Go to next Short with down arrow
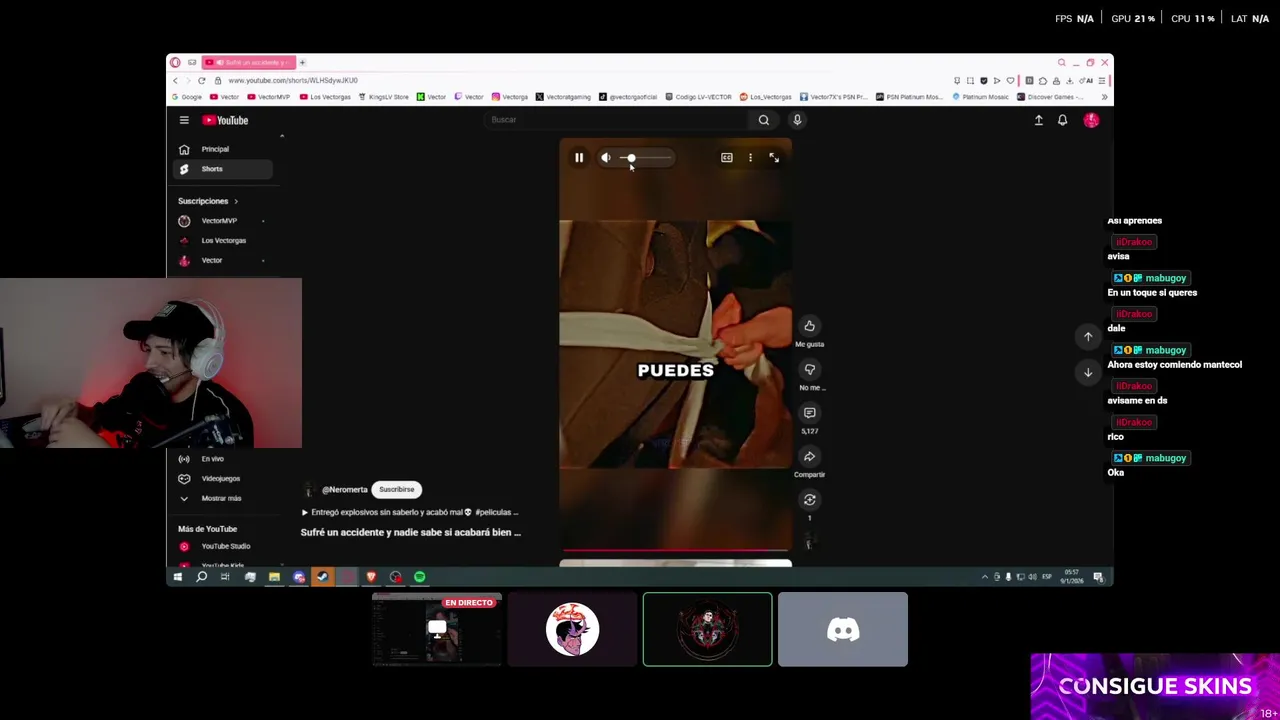This screenshot has height=720, width=1280. (x=1088, y=372)
